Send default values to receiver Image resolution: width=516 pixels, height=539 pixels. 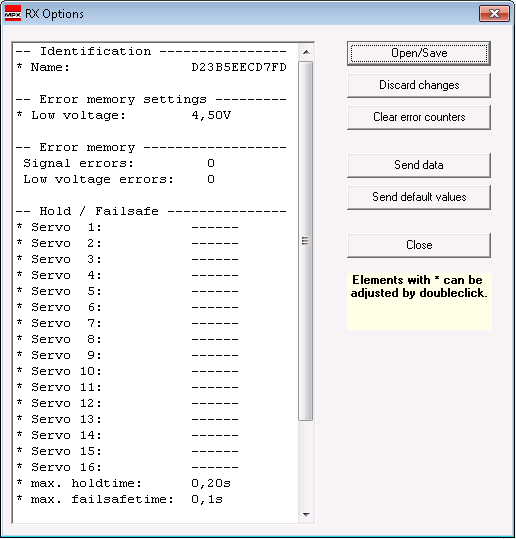click(x=419, y=197)
